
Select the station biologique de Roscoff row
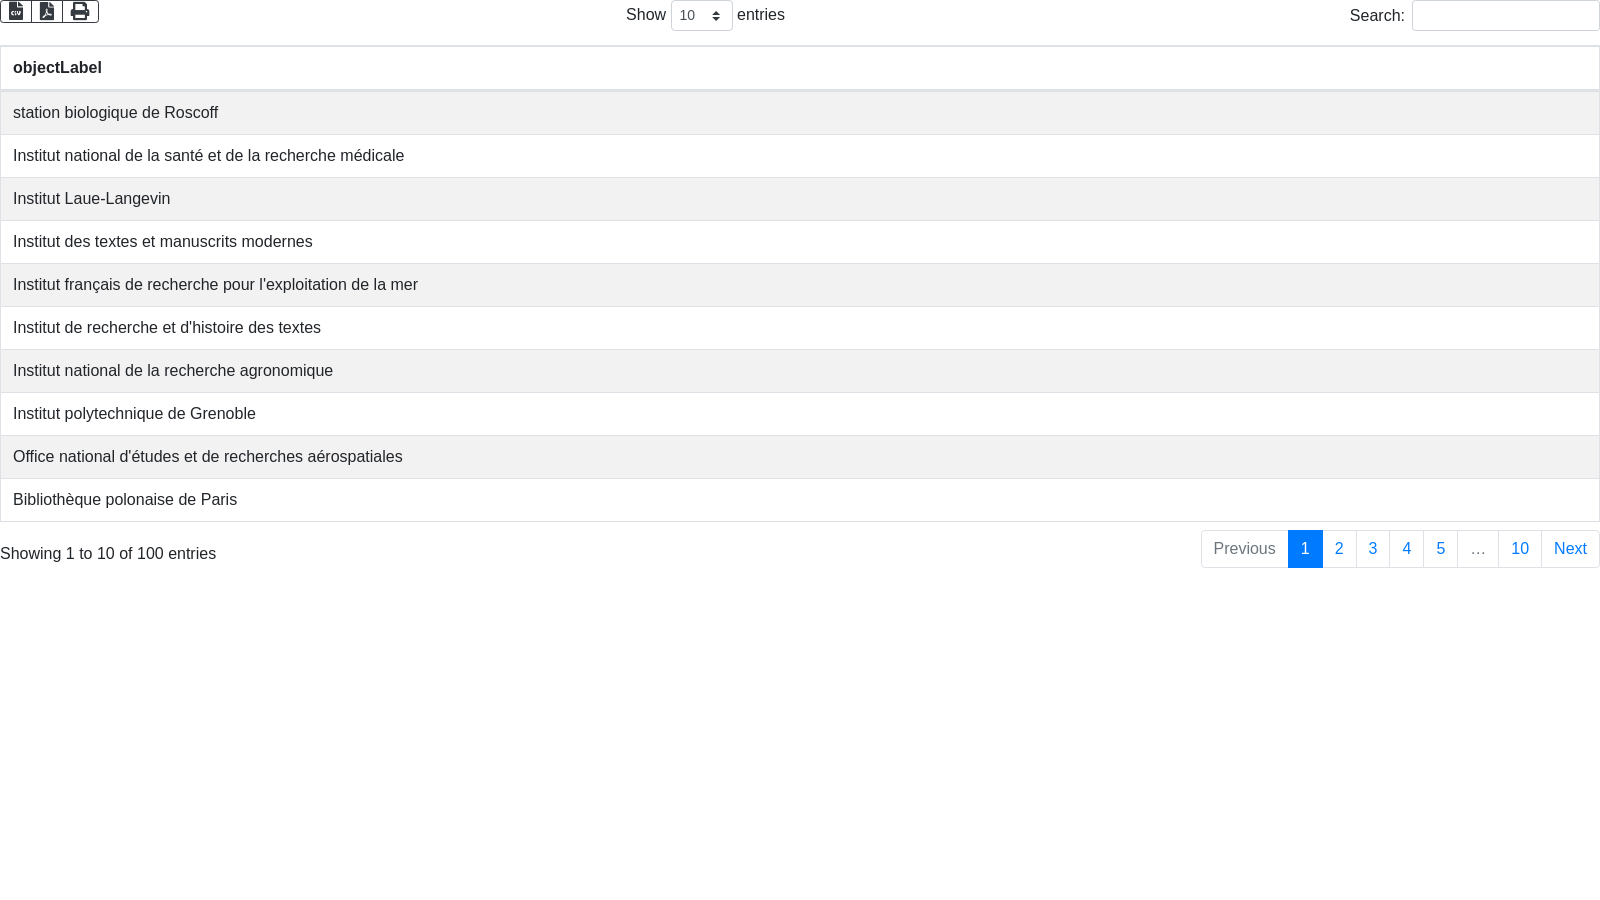[x=116, y=113]
